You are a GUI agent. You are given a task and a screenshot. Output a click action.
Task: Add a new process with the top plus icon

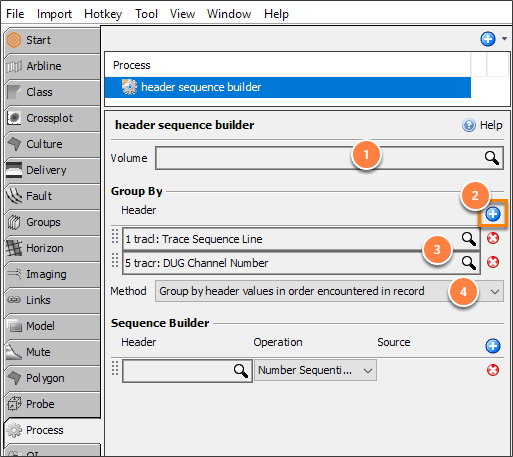[488, 39]
